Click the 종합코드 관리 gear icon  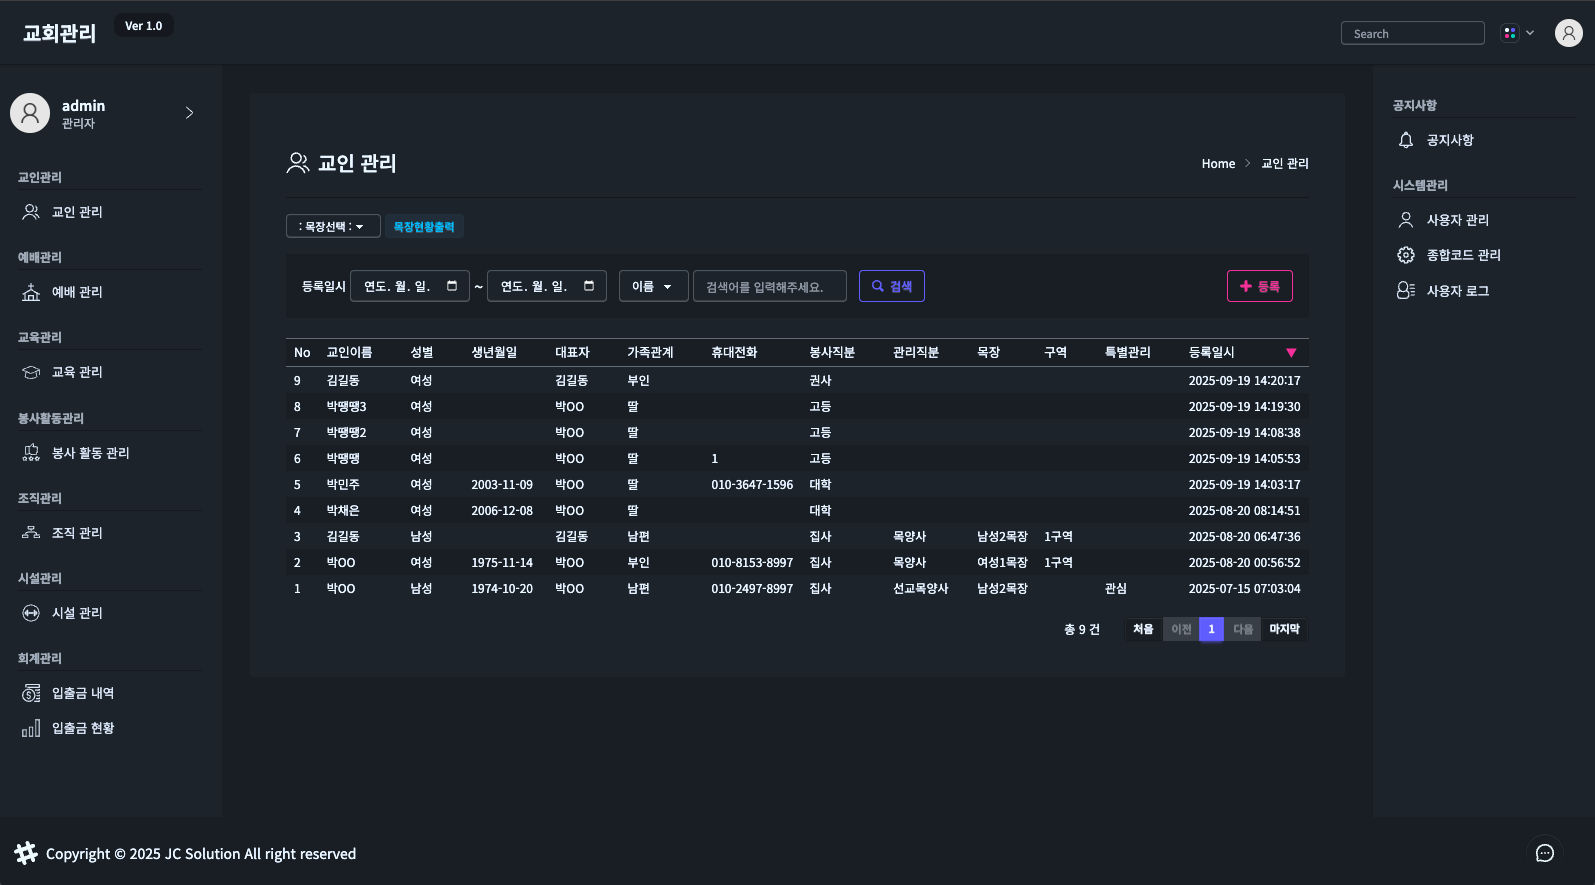tap(1406, 255)
